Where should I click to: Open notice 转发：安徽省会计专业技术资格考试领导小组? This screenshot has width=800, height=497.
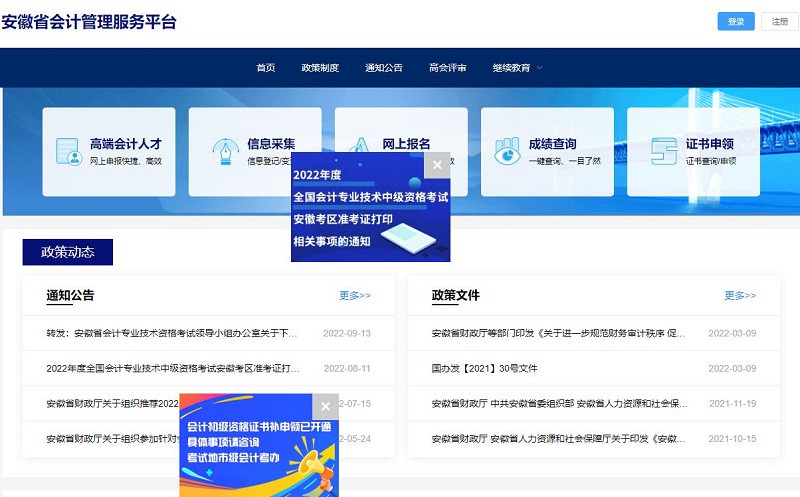point(171,333)
